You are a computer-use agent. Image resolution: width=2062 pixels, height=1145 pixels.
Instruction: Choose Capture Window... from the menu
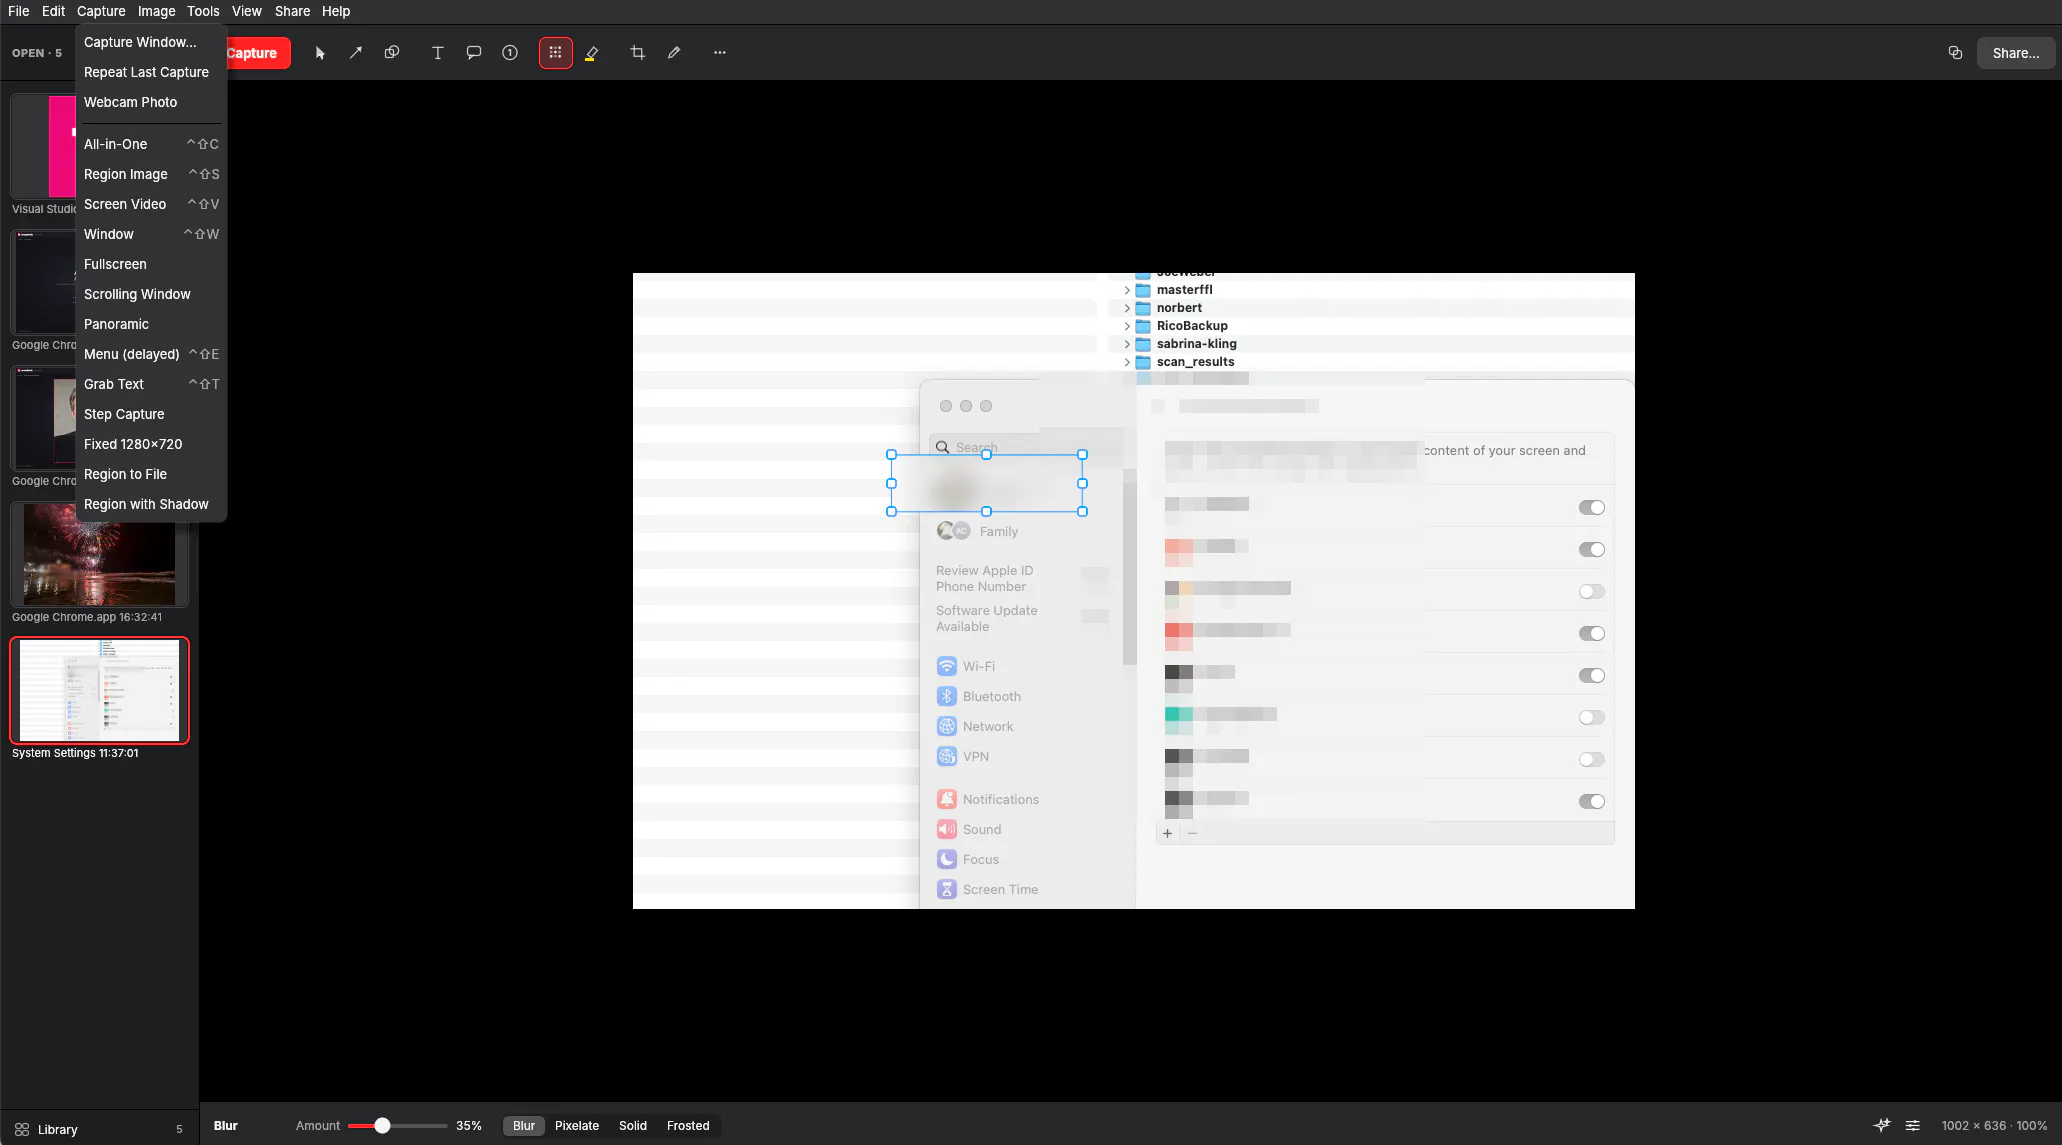pos(152,42)
